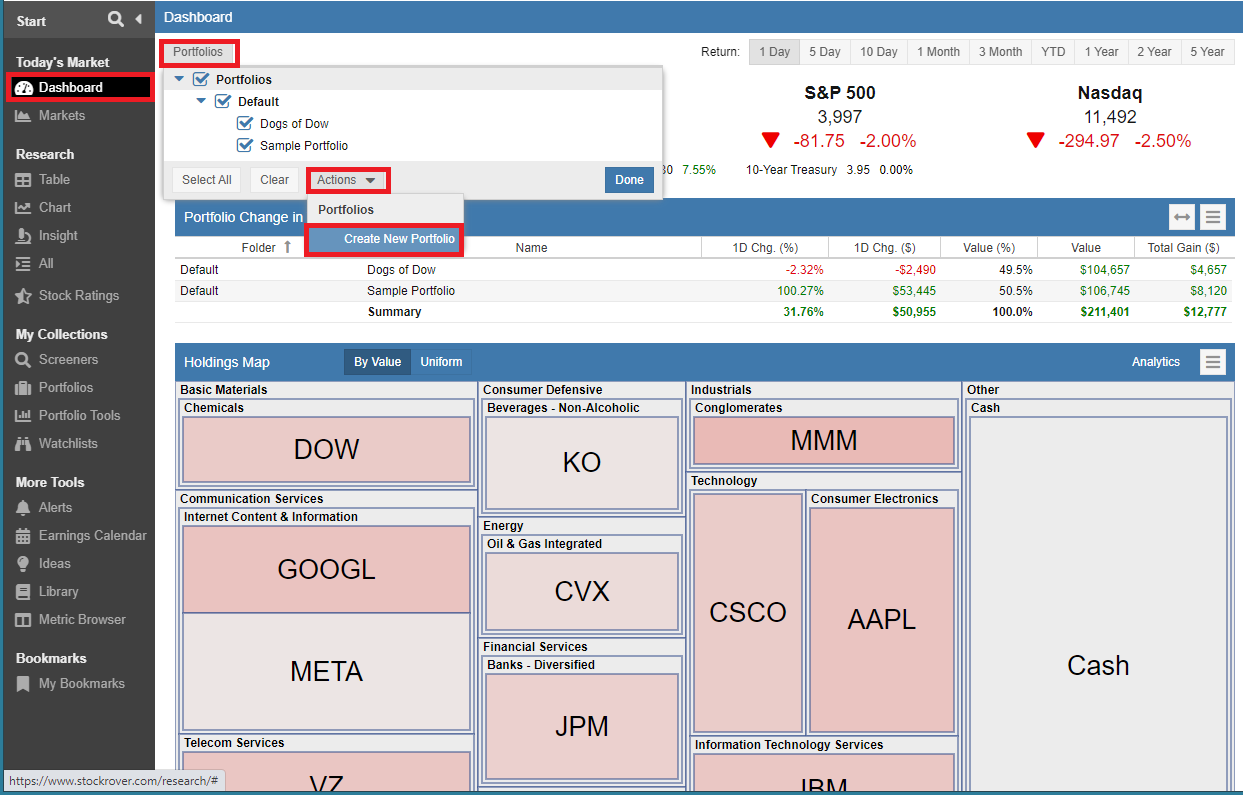This screenshot has height=795, width=1243.
Task: Open the Portfolios selector dropdown button
Action: pyautogui.click(x=198, y=52)
